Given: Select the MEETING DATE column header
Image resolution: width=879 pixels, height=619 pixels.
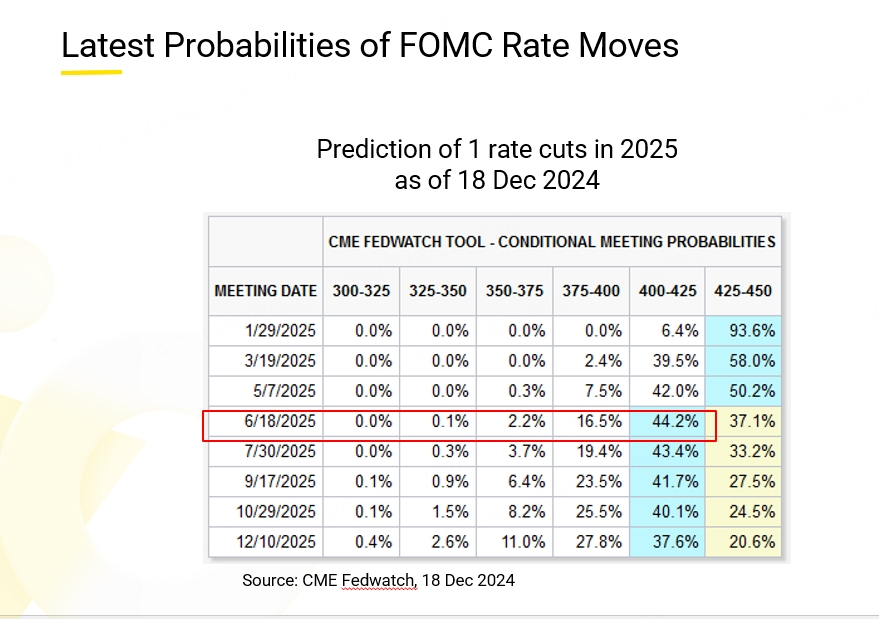Looking at the screenshot, I should pyautogui.click(x=266, y=291).
